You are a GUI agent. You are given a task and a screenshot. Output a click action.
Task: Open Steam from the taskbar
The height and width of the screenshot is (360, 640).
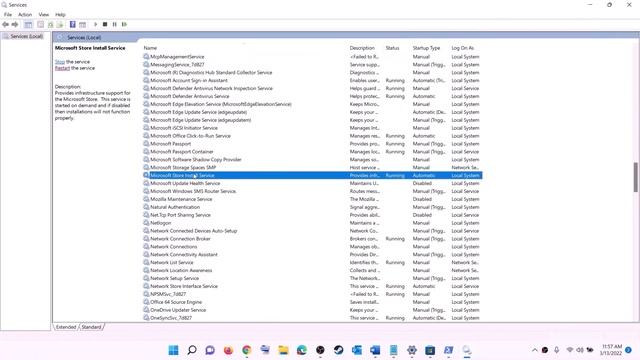coord(338,350)
